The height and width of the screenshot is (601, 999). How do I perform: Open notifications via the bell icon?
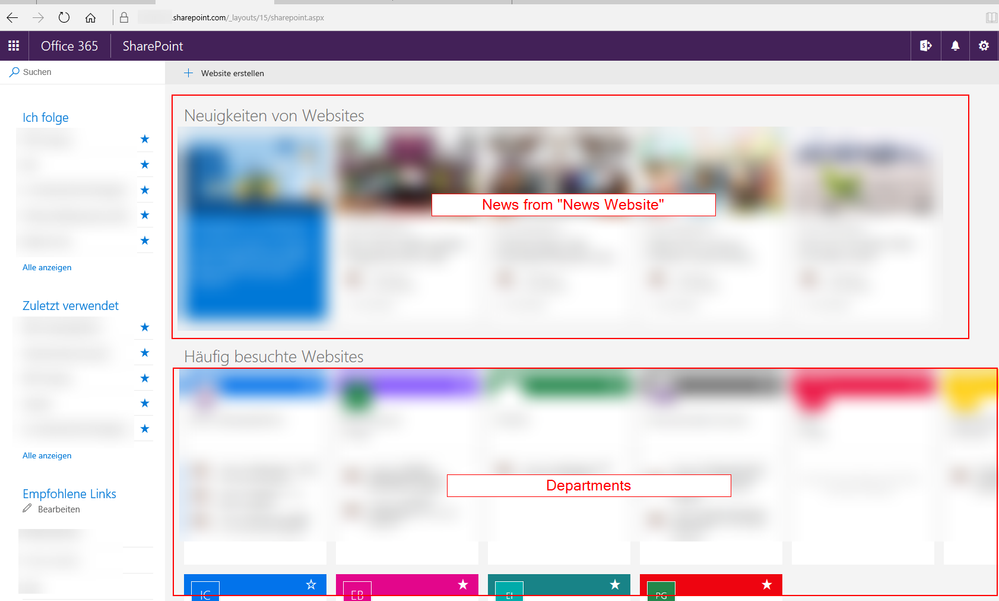(x=954, y=45)
